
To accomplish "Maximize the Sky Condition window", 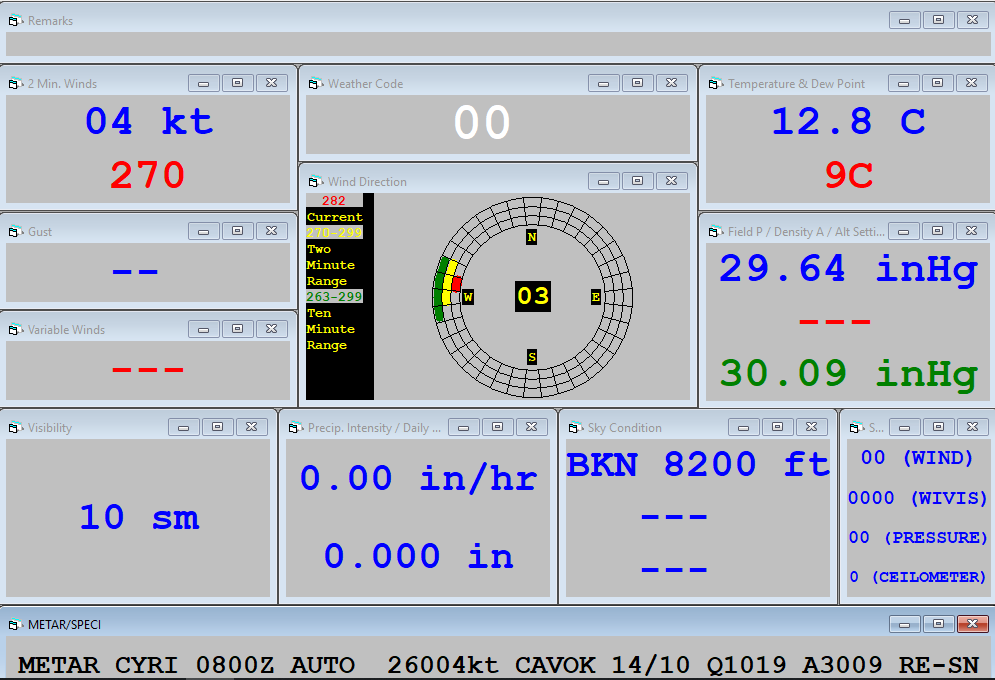I will pos(777,427).
